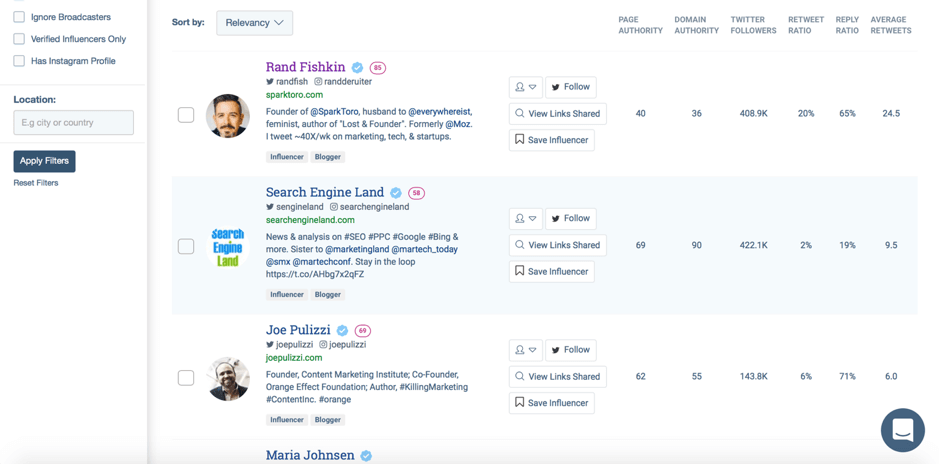Open Rand Fishkin's add-to-list dropdown
Viewport: 939px width, 464px height.
[526, 87]
